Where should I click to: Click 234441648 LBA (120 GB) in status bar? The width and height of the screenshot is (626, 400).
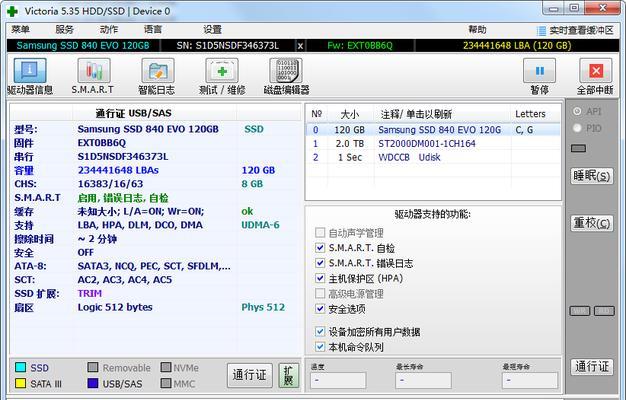click(517, 46)
